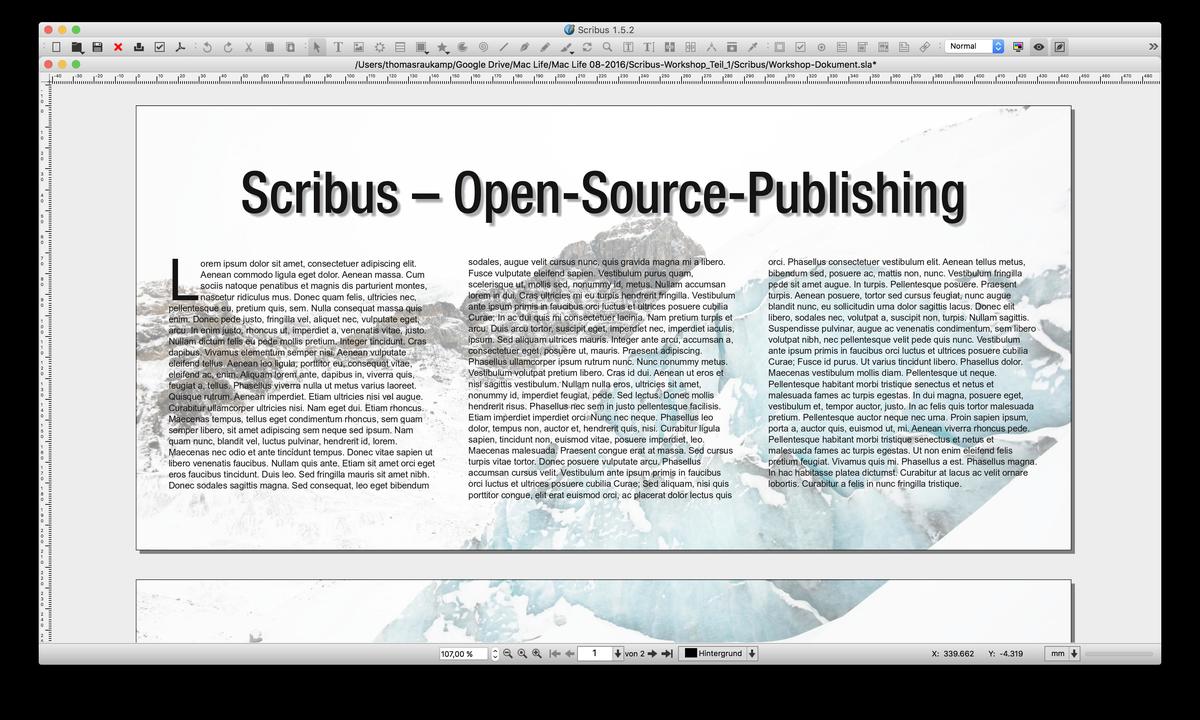Image resolution: width=1200 pixels, height=720 pixels.
Task: Open the Polygon star tool dropdown
Action: coord(442,47)
